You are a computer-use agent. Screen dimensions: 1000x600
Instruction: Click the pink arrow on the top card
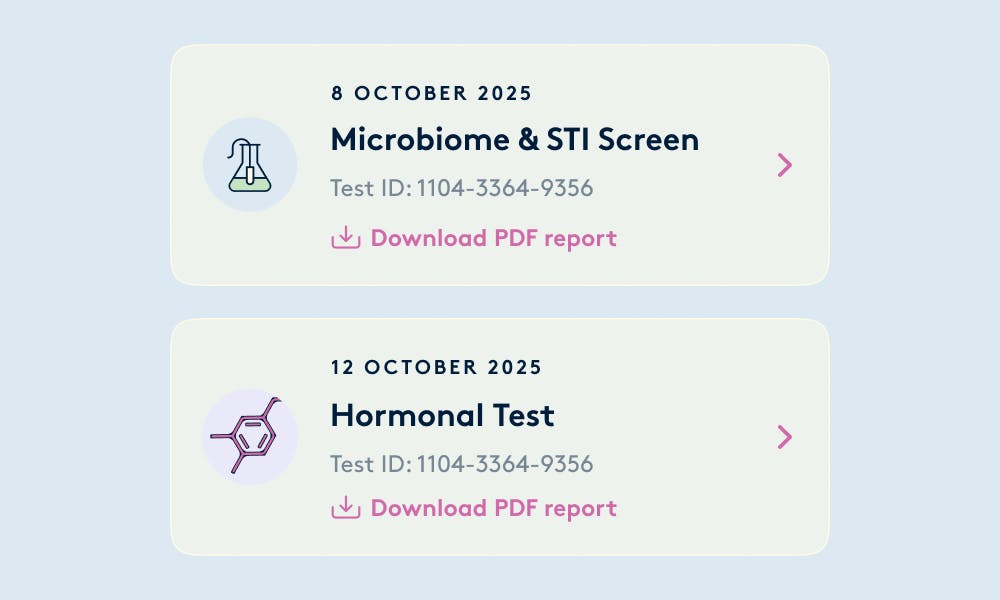point(785,165)
